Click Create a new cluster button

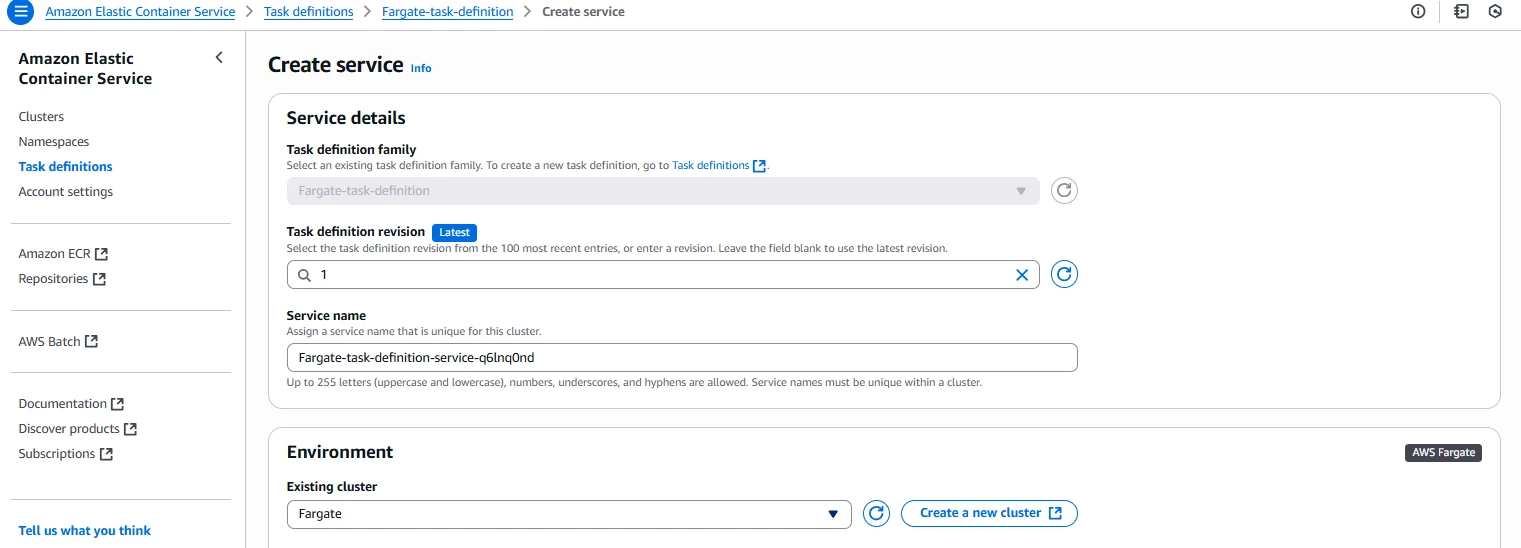989,513
